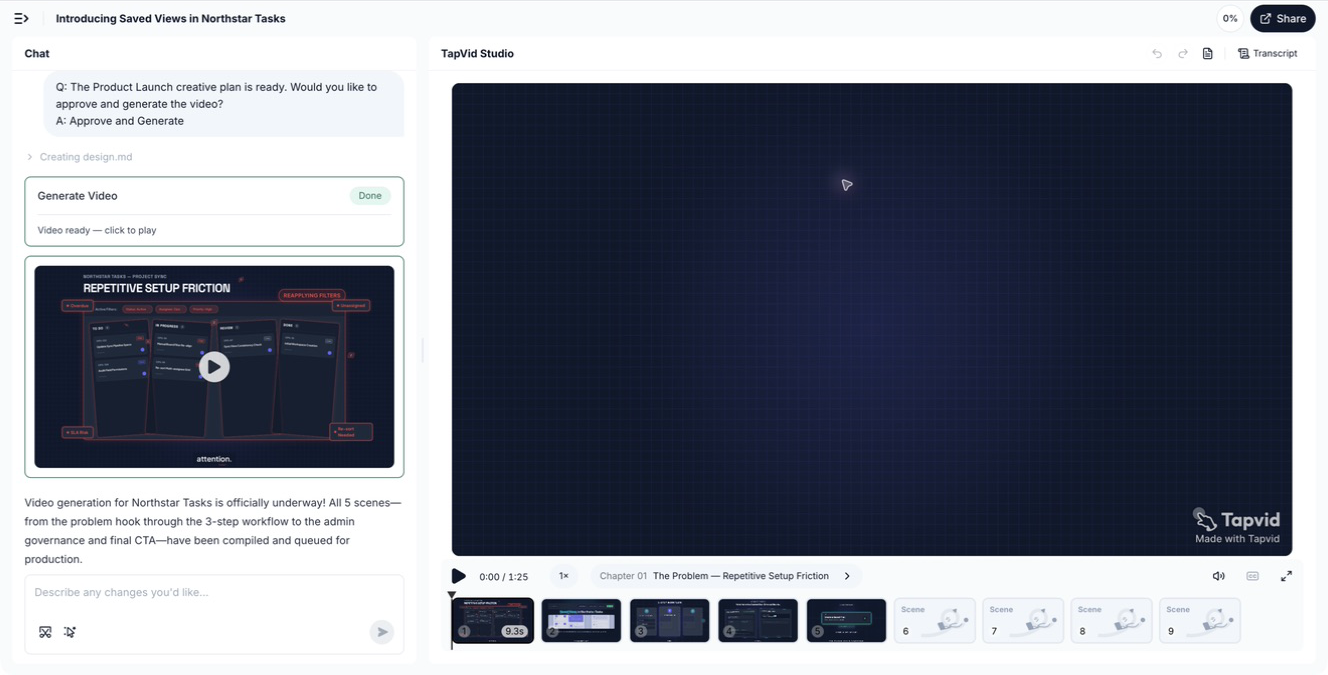The width and height of the screenshot is (1328, 675).
Task: Select scene 3 thumbnail
Action: [670, 620]
